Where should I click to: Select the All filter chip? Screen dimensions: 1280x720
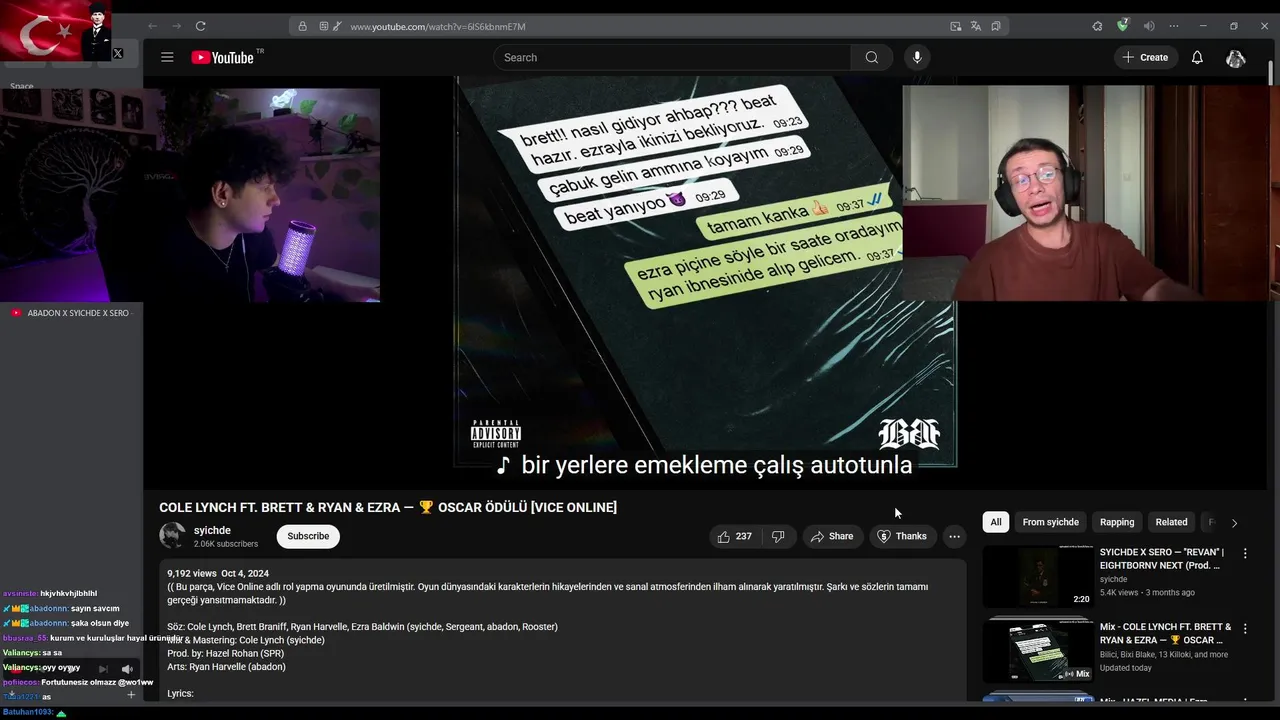click(x=995, y=522)
